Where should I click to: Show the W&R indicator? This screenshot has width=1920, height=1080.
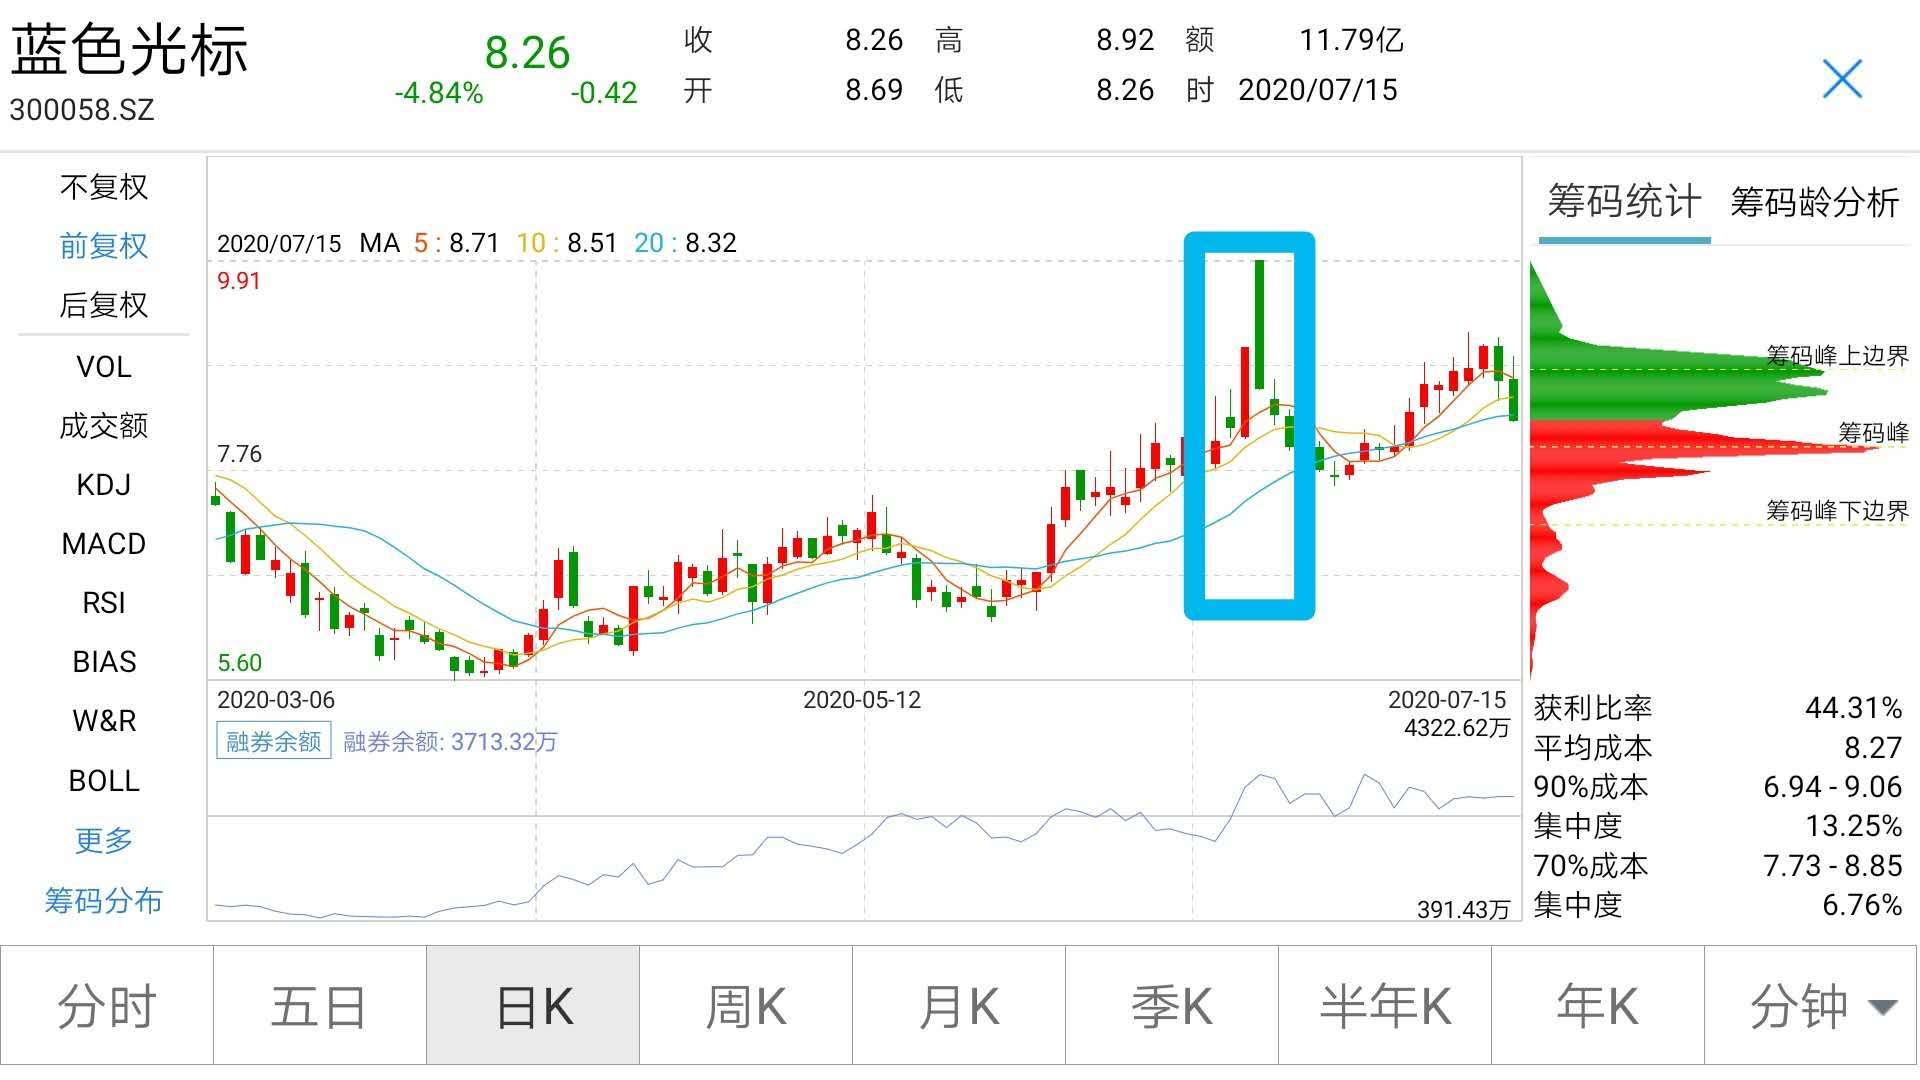point(104,721)
